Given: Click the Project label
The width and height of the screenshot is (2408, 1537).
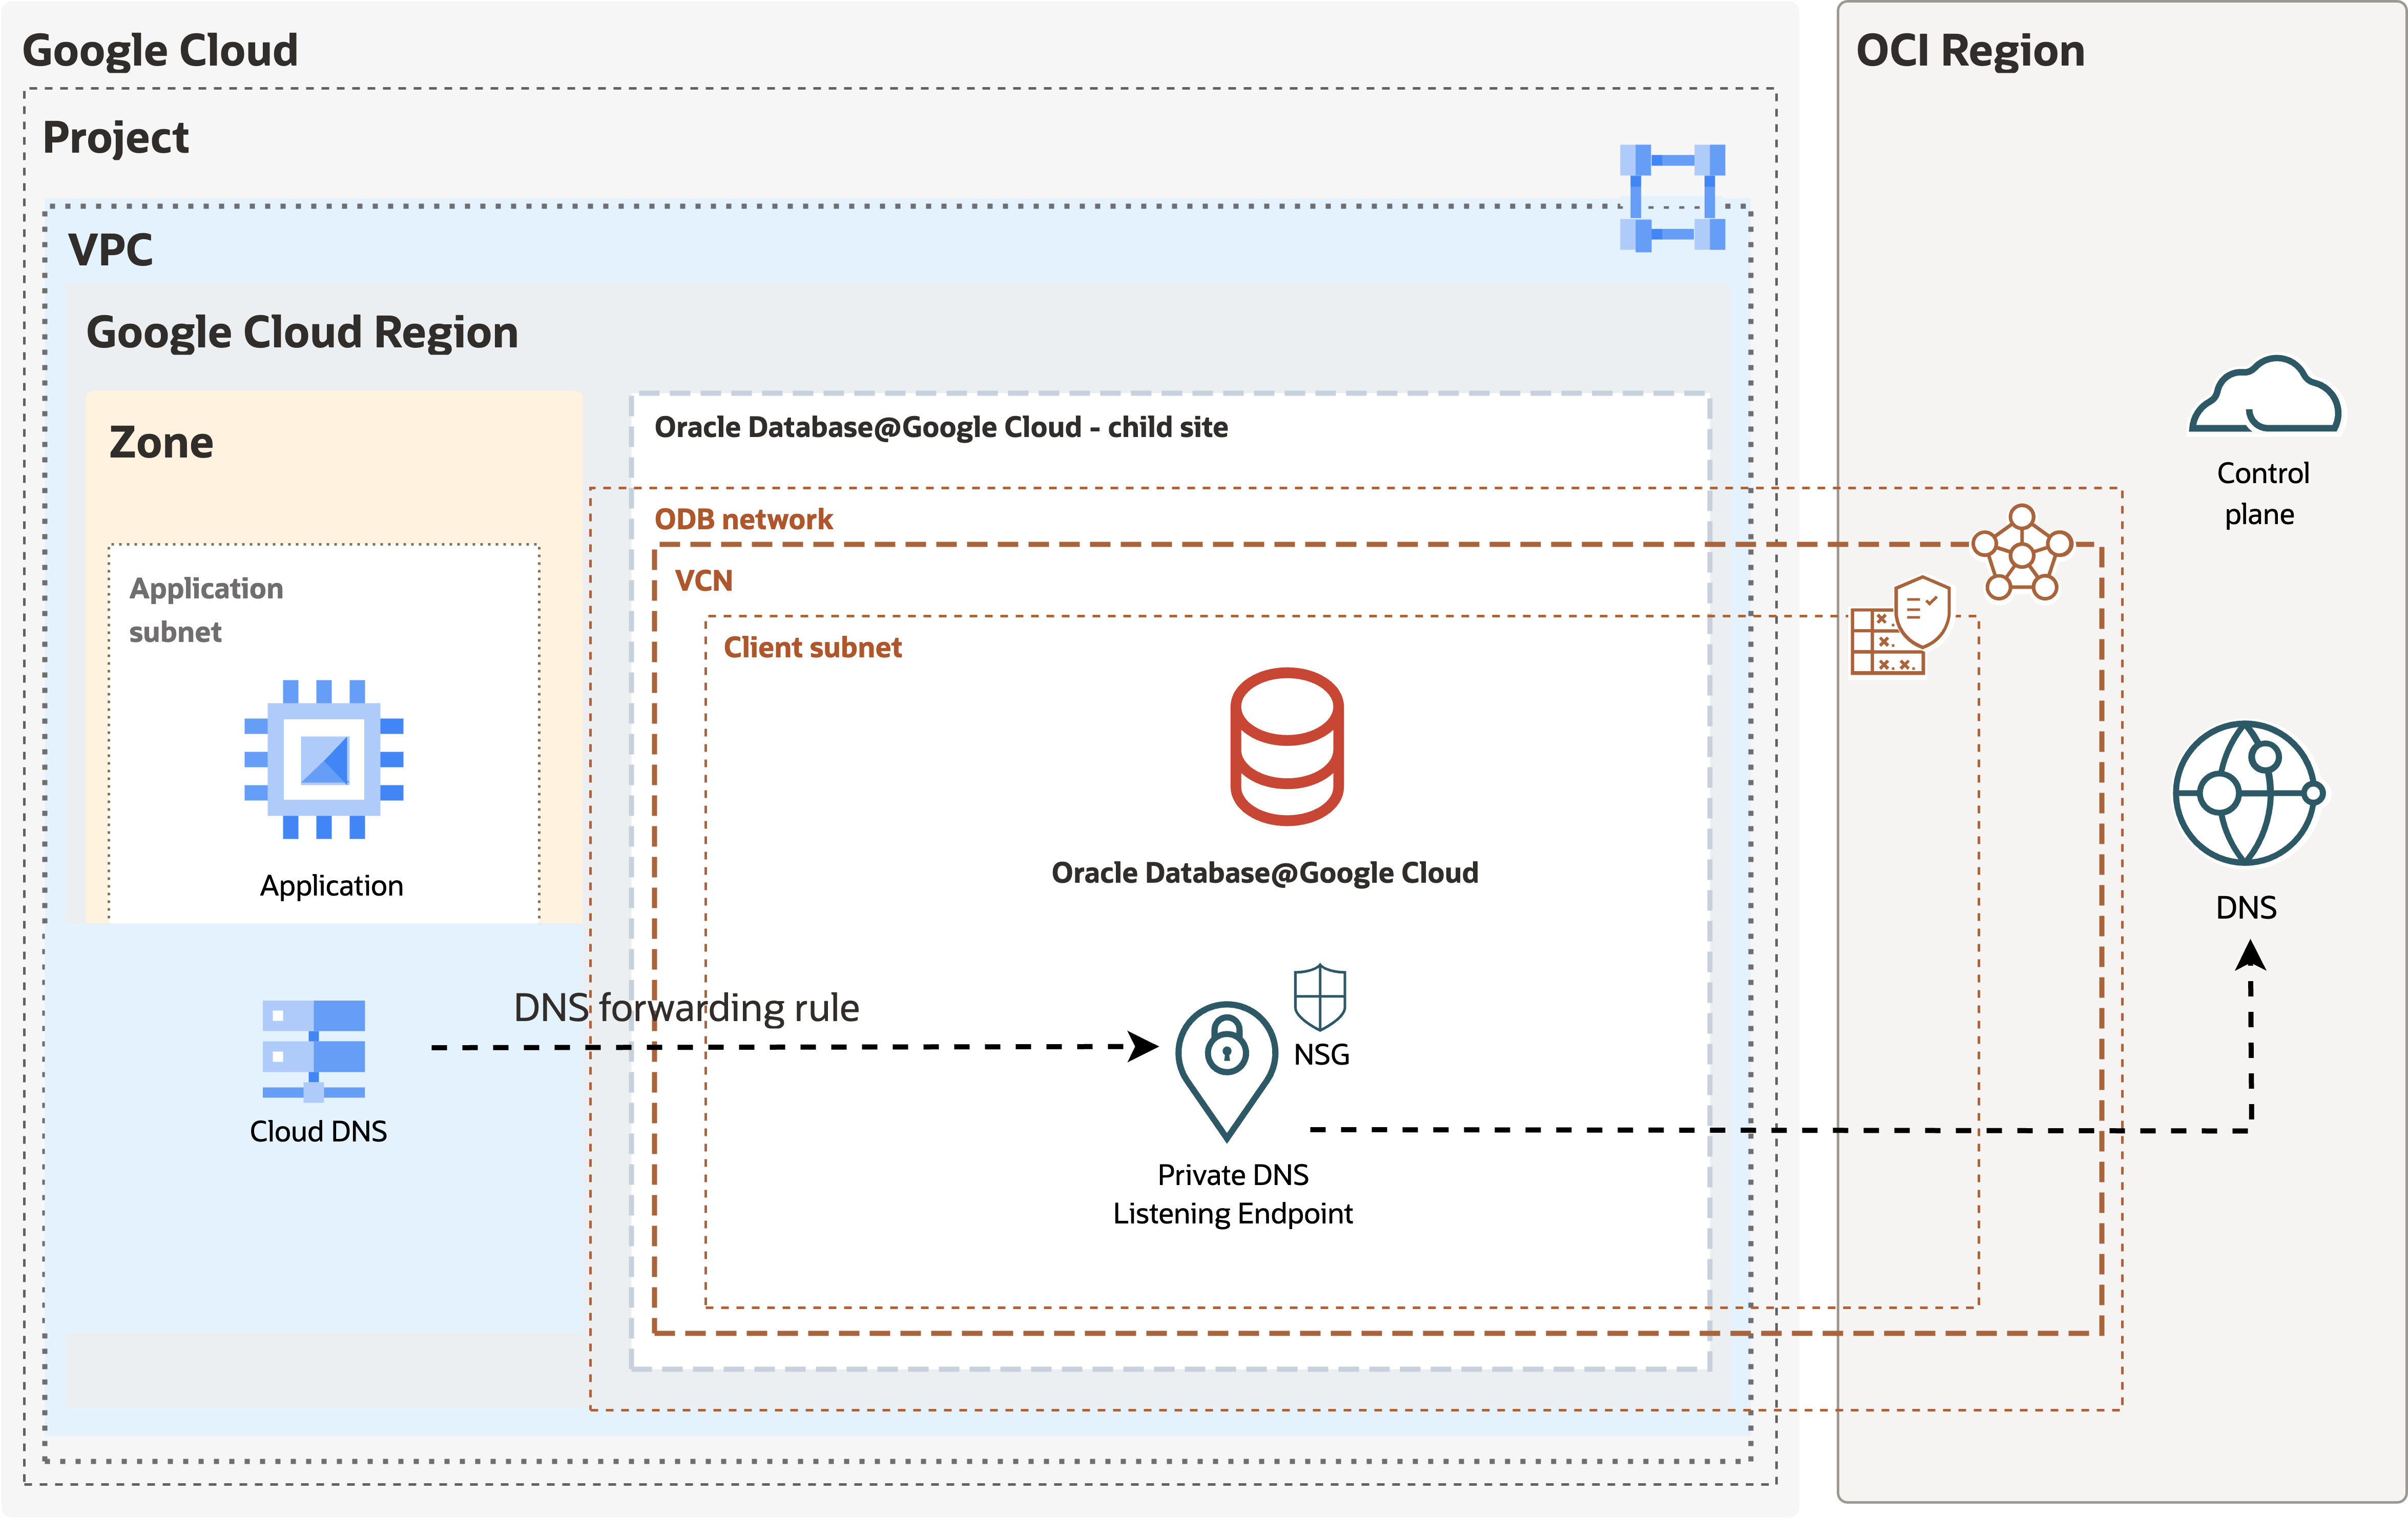Looking at the screenshot, I should [115, 138].
